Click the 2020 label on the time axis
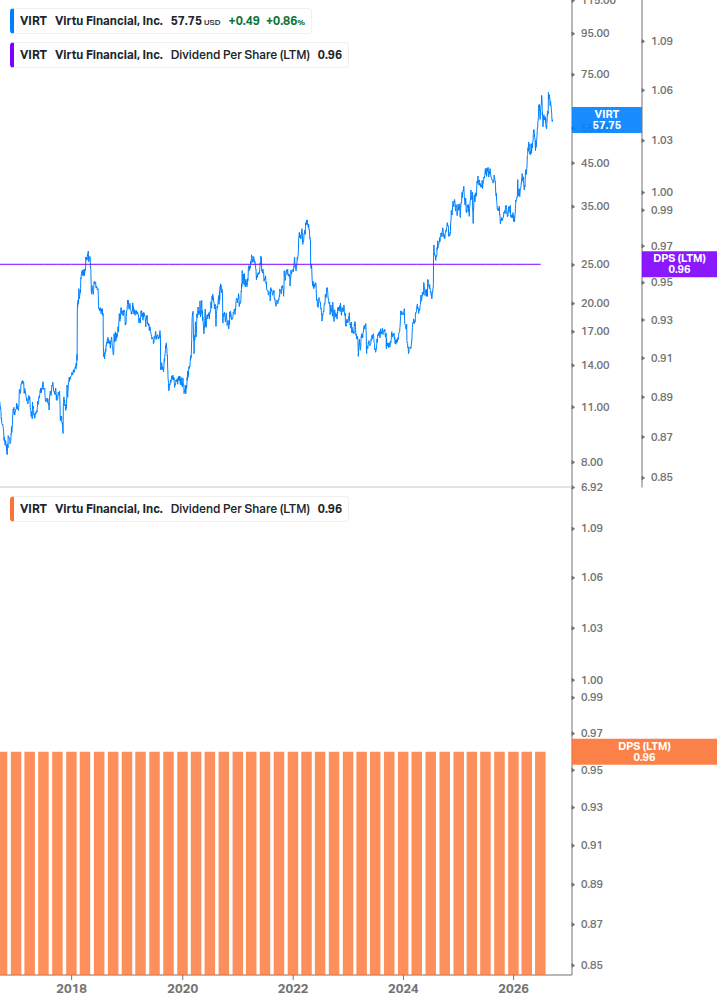717x1005 pixels. click(x=183, y=988)
